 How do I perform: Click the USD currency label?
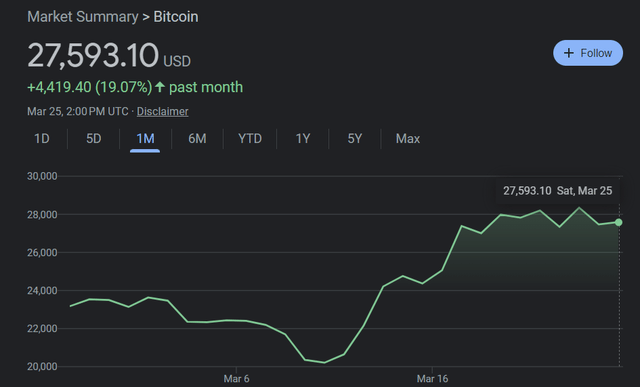click(x=177, y=61)
